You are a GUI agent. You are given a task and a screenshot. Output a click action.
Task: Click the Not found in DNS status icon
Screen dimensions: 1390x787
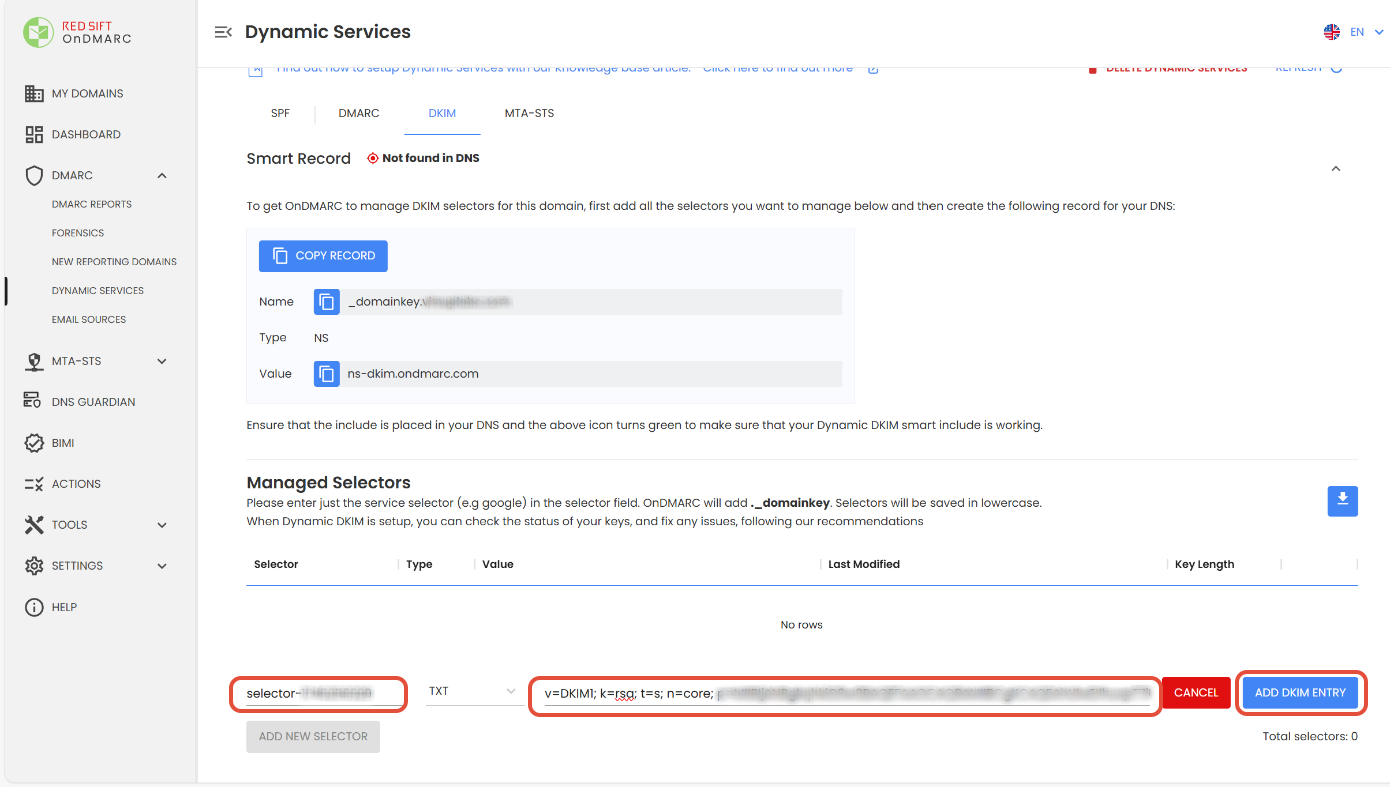pos(373,158)
